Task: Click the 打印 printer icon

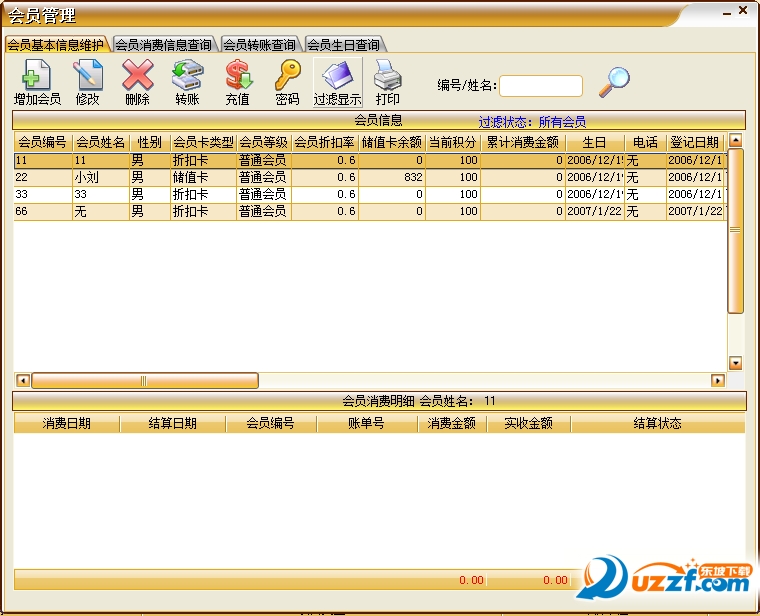Action: [x=387, y=82]
